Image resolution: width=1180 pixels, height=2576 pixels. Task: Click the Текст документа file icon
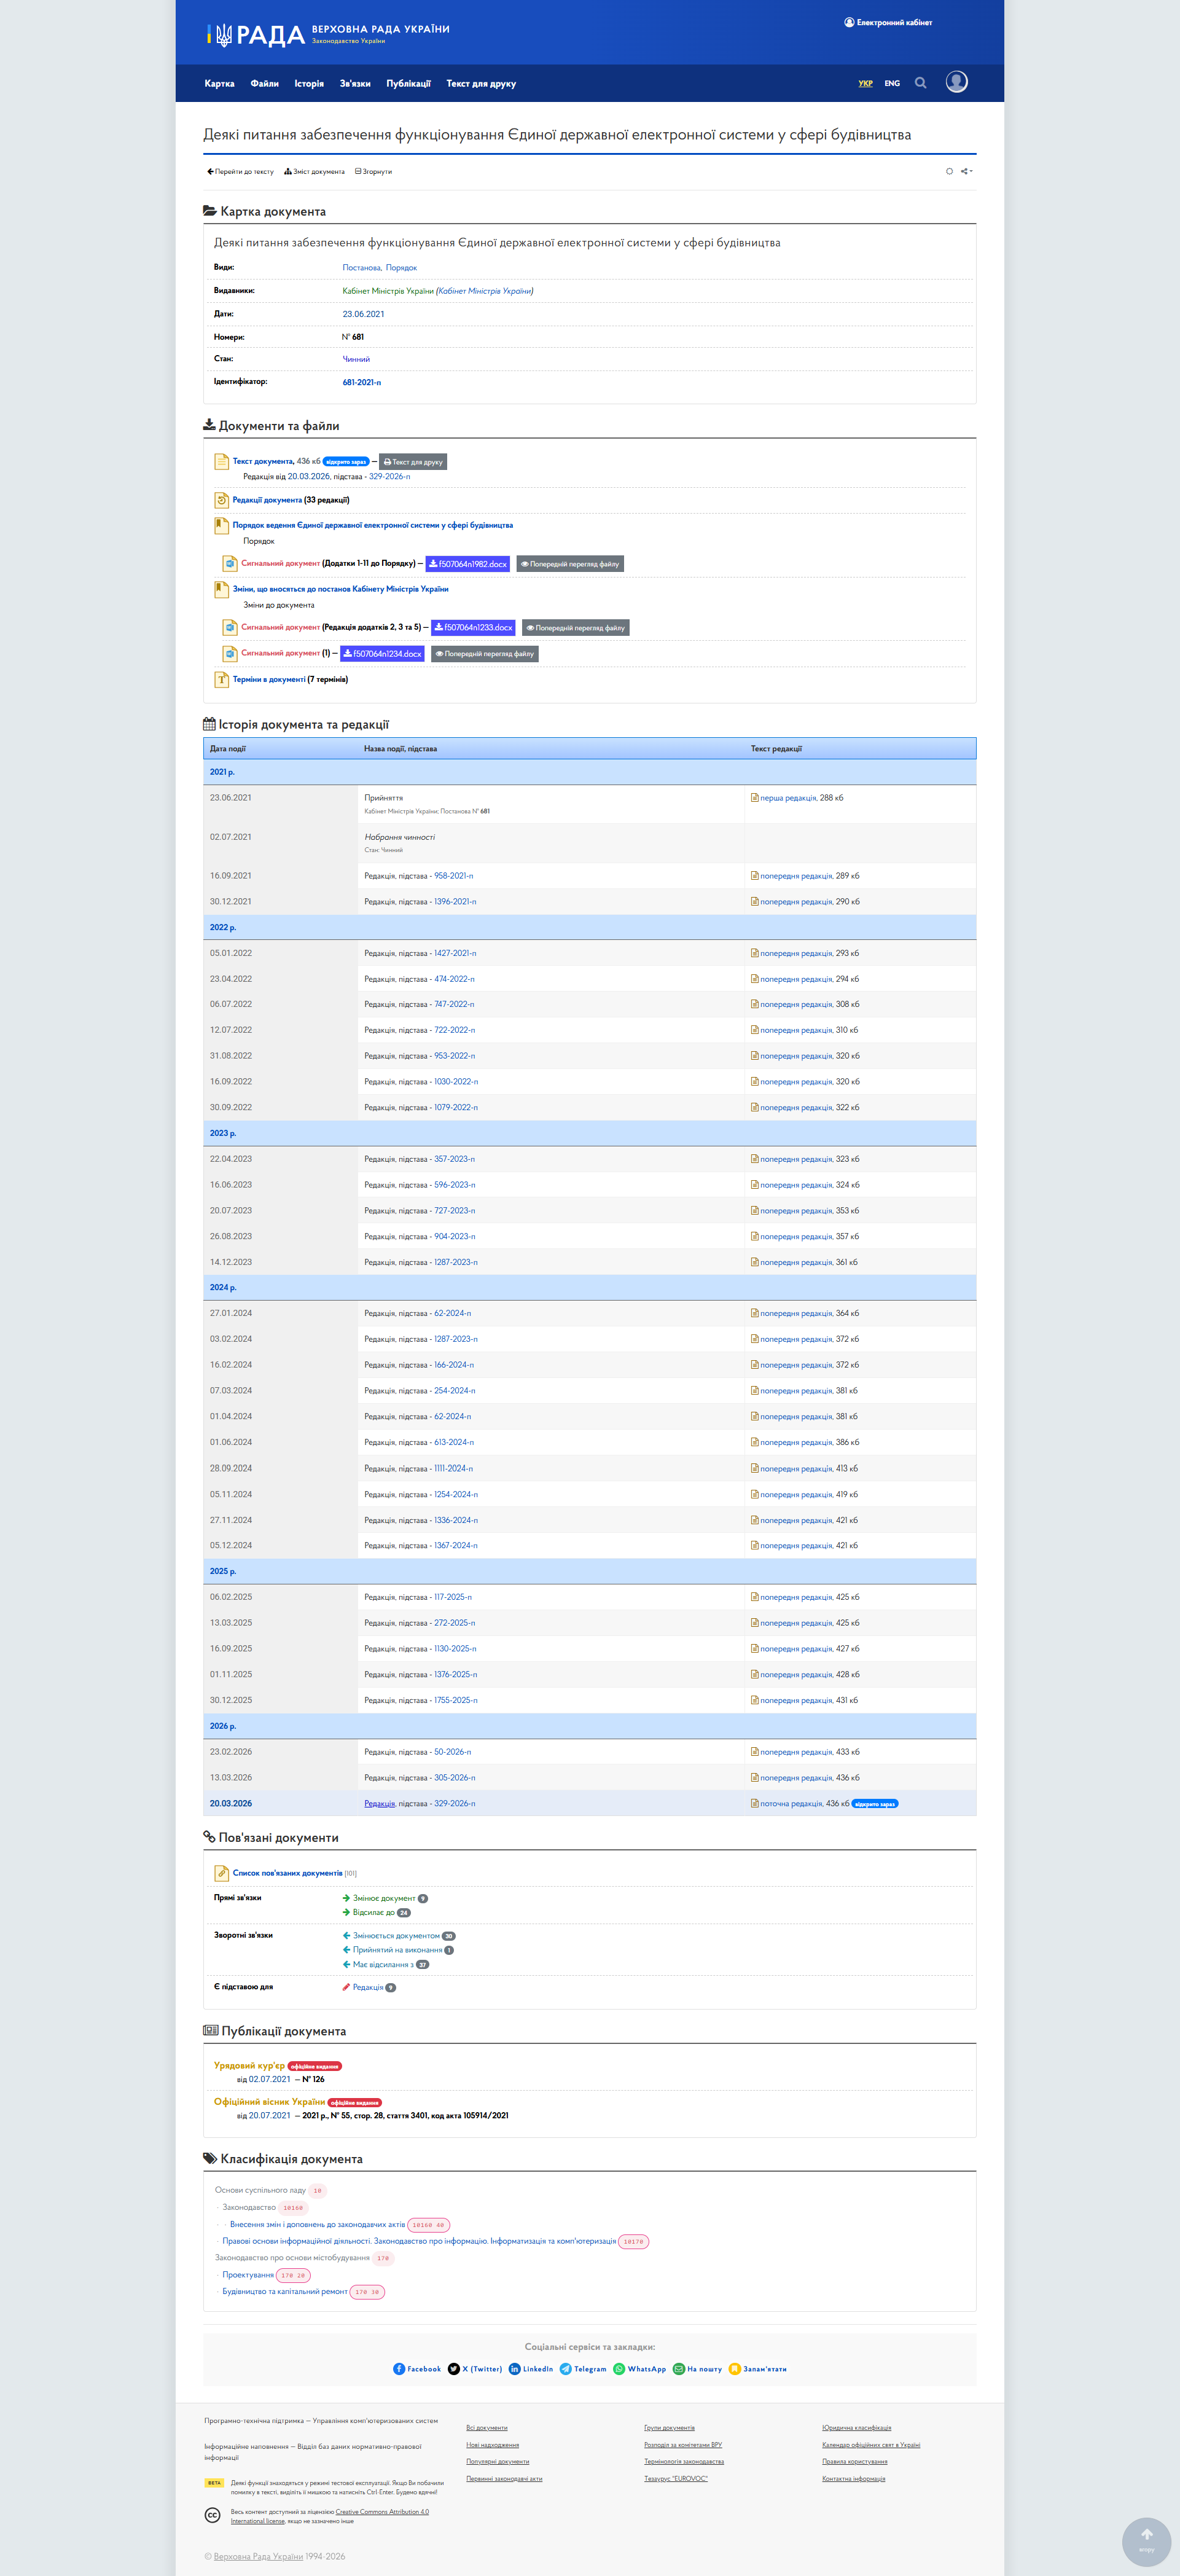pyautogui.click(x=221, y=461)
